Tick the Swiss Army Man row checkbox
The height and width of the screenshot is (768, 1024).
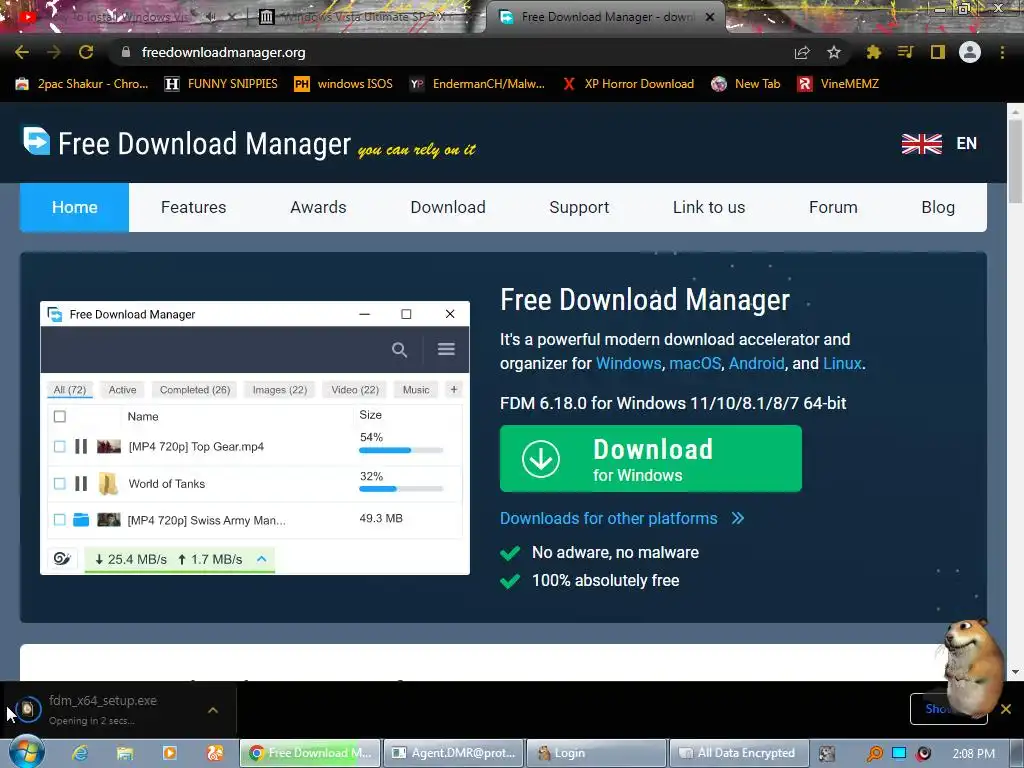[x=59, y=520]
